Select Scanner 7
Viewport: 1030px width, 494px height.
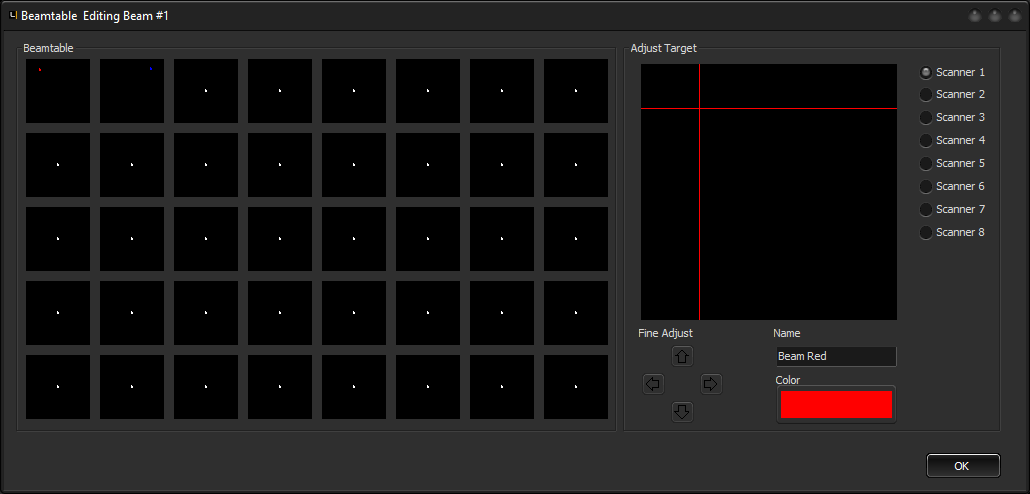(x=926, y=209)
